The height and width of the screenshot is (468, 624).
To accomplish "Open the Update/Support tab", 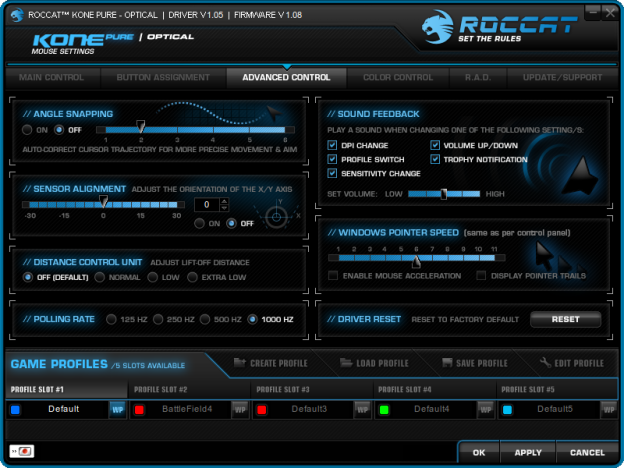I will [562, 78].
